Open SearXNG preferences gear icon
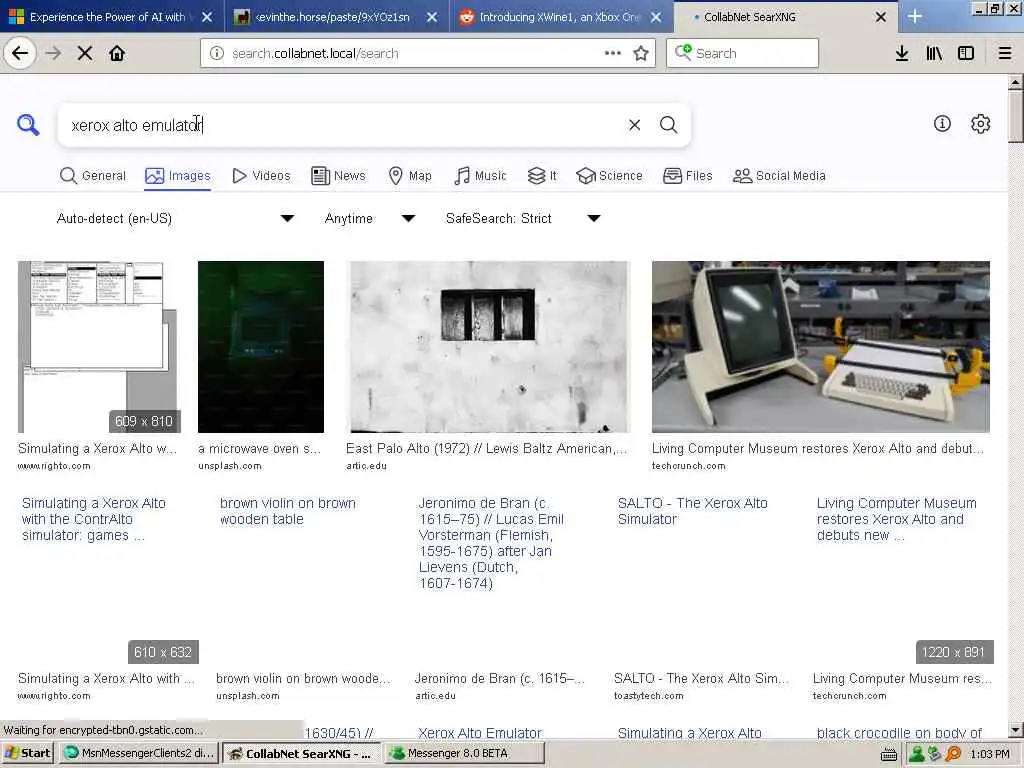Viewport: 1024px width, 768px height. (980, 123)
